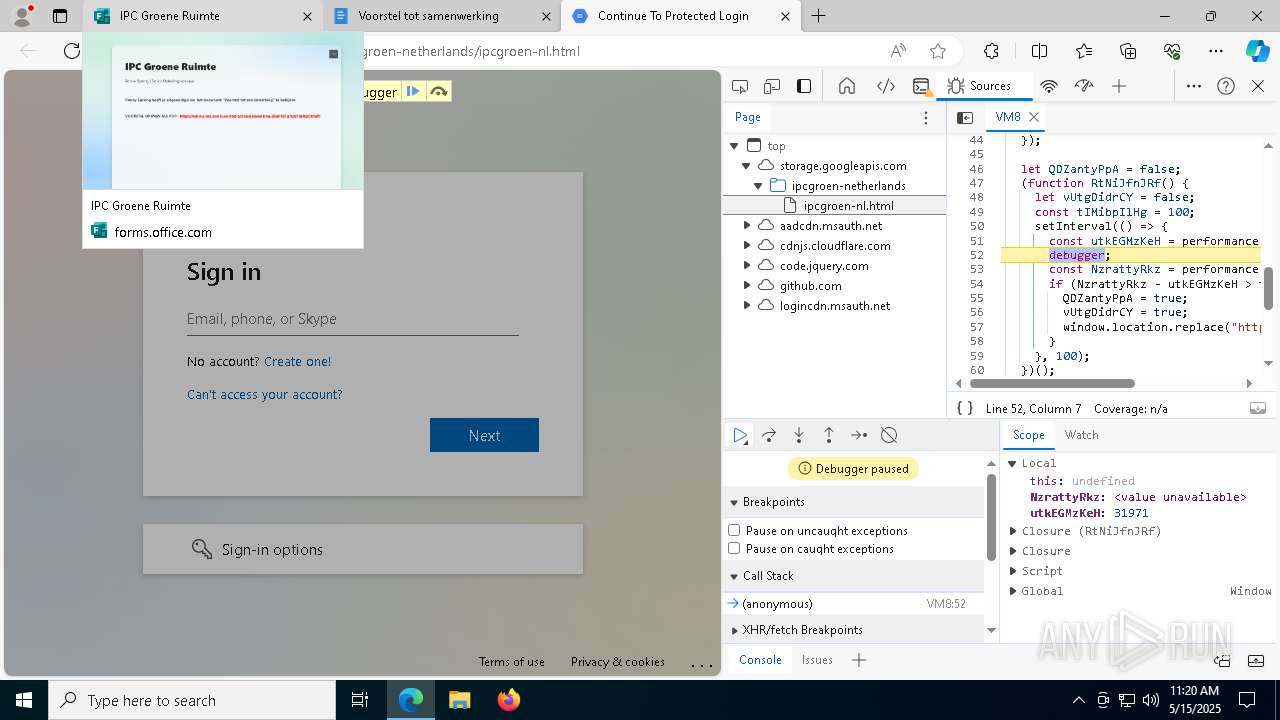The height and width of the screenshot is (720, 1280).
Task: Collapse the top frame tree node
Action: pyautogui.click(x=735, y=146)
